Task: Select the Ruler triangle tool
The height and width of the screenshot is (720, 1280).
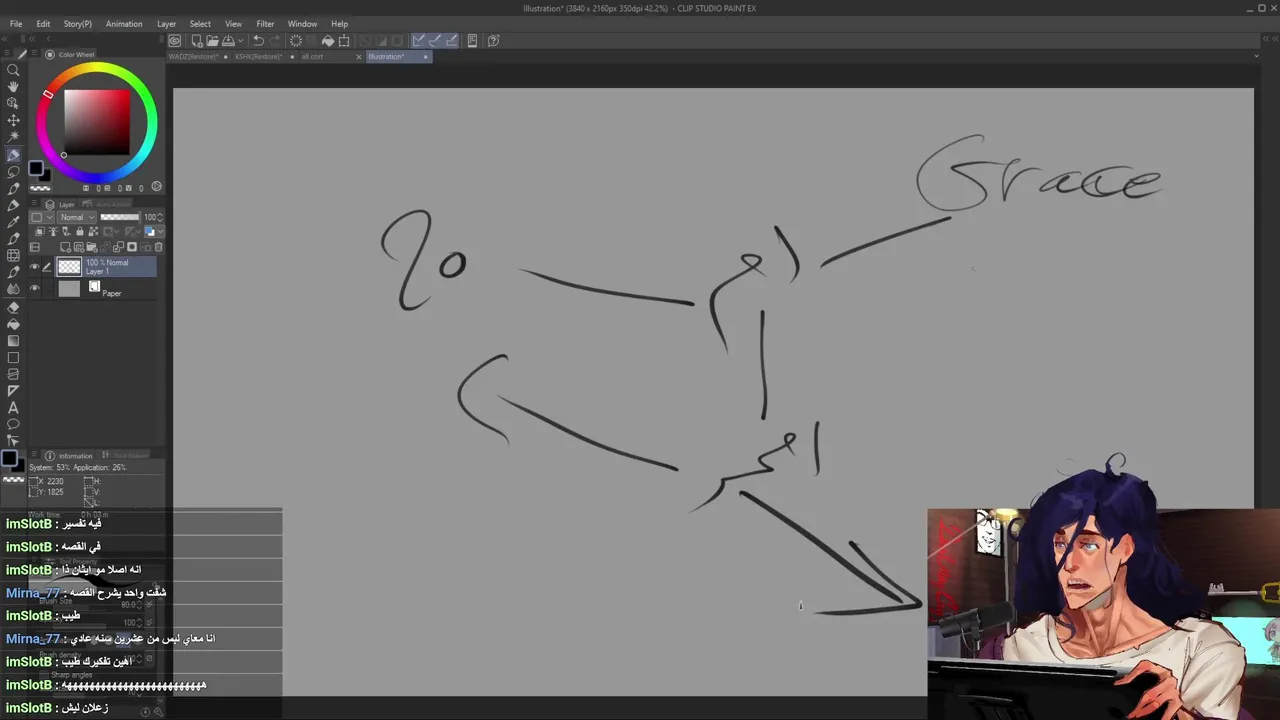Action: click(x=13, y=391)
